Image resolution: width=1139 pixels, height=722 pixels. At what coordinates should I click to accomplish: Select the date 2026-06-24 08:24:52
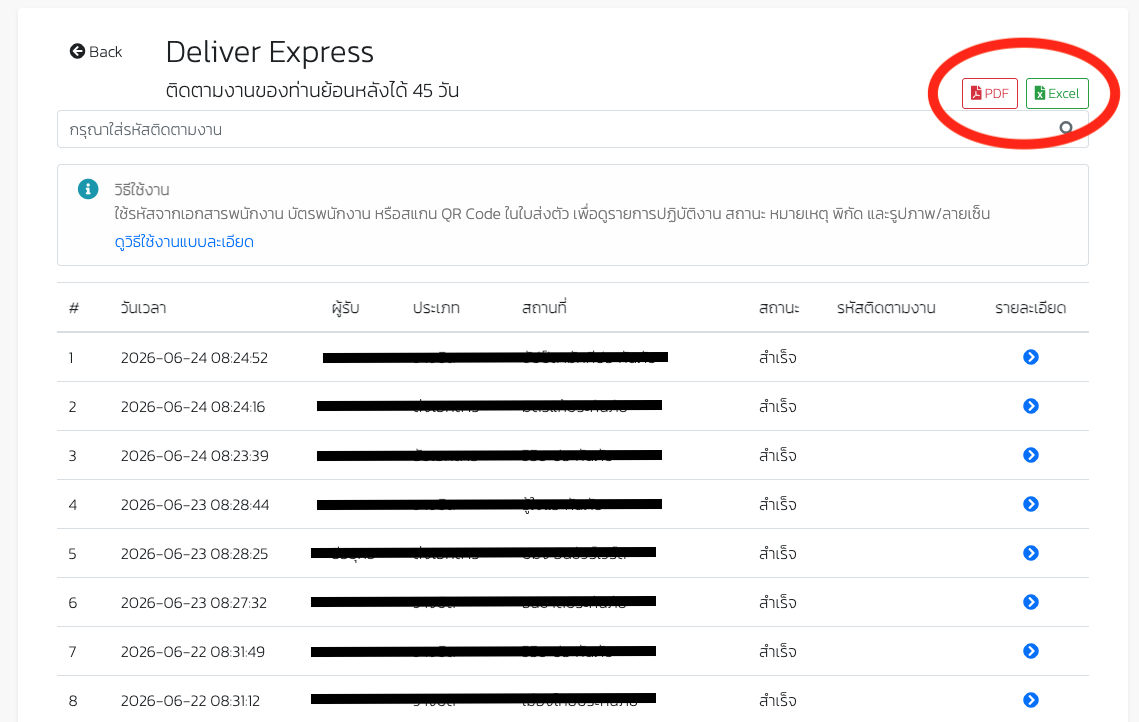(194, 357)
